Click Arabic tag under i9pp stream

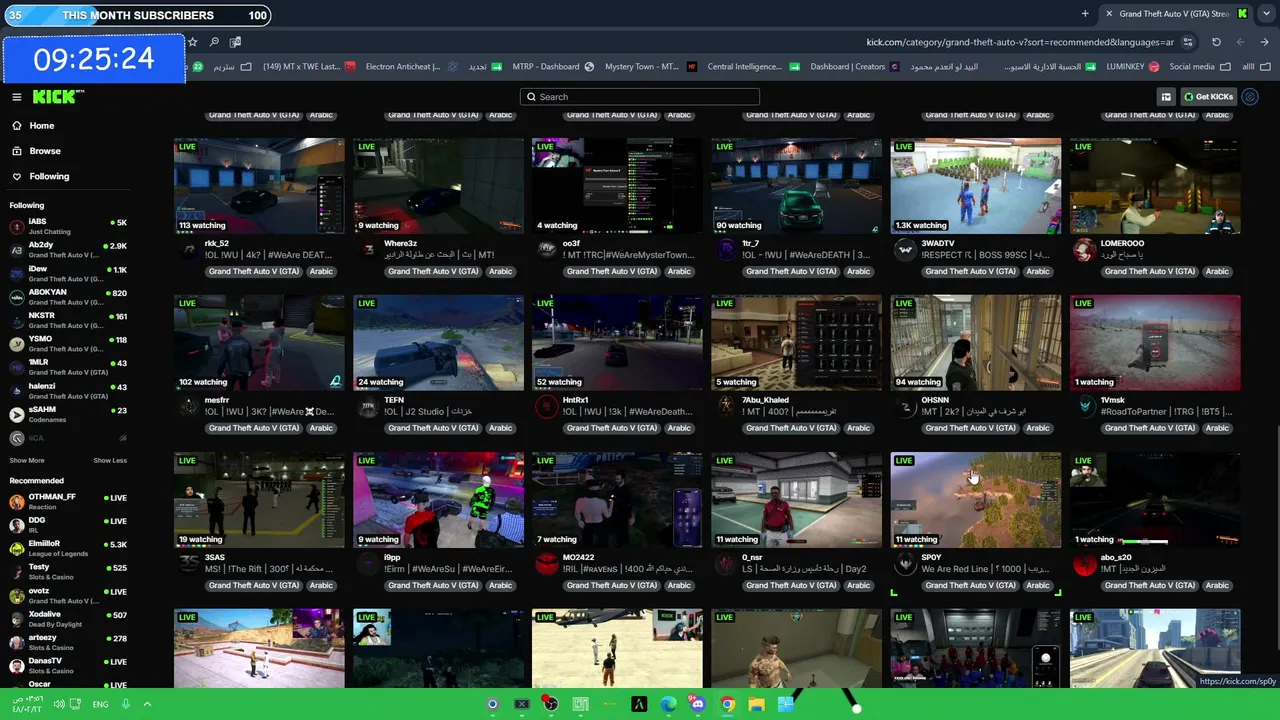[x=500, y=586]
